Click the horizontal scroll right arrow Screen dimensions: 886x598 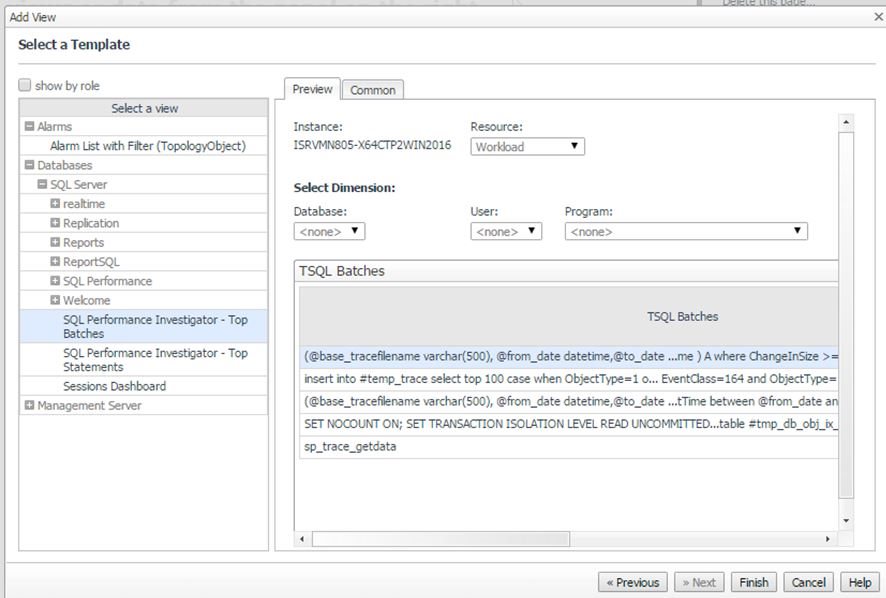tap(828, 539)
